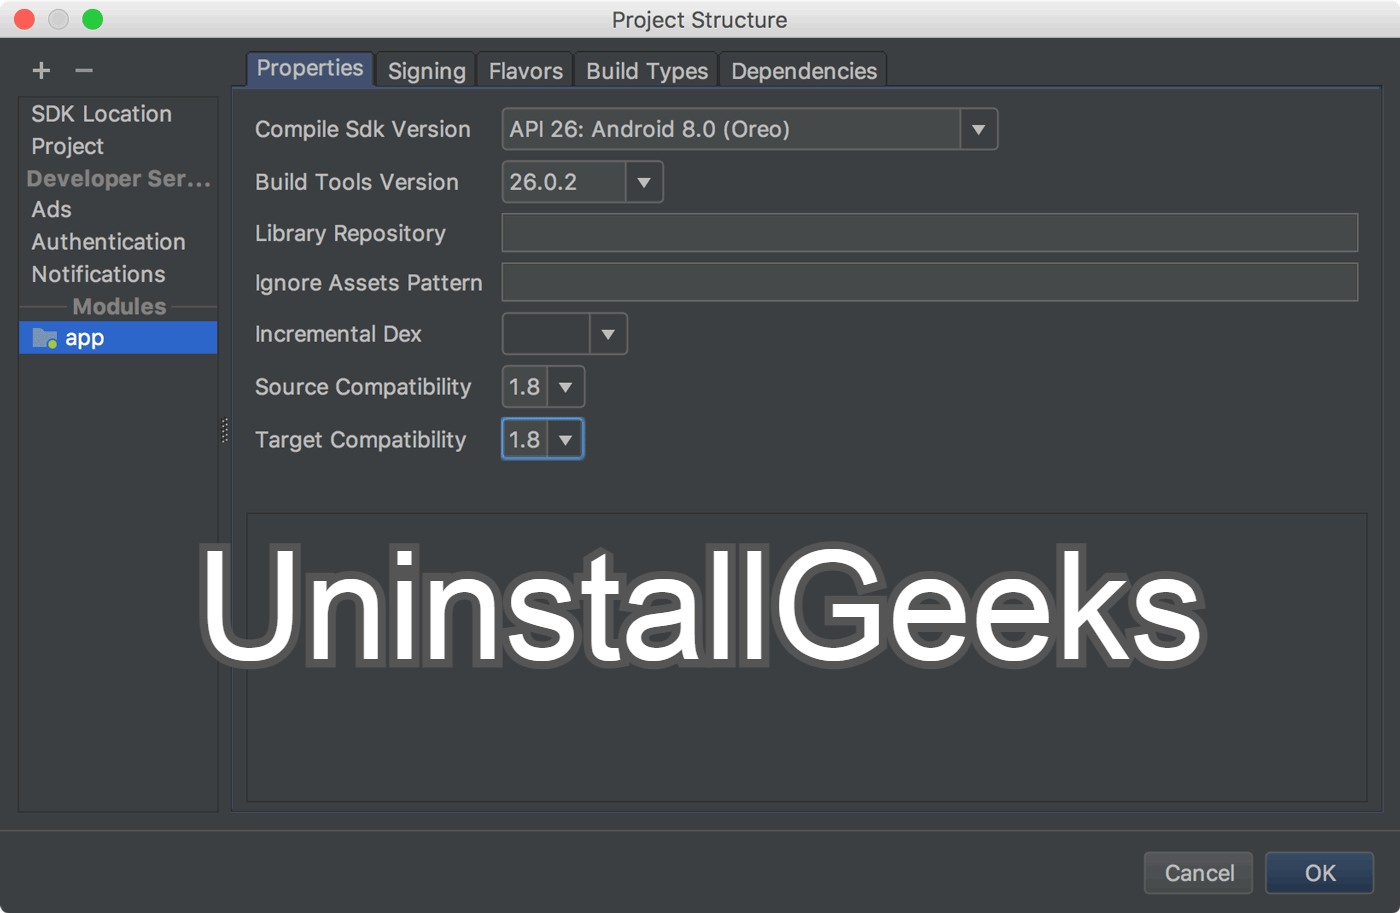This screenshot has width=1400, height=913.
Task: Click the Build Tools Version label
Action: [357, 182]
